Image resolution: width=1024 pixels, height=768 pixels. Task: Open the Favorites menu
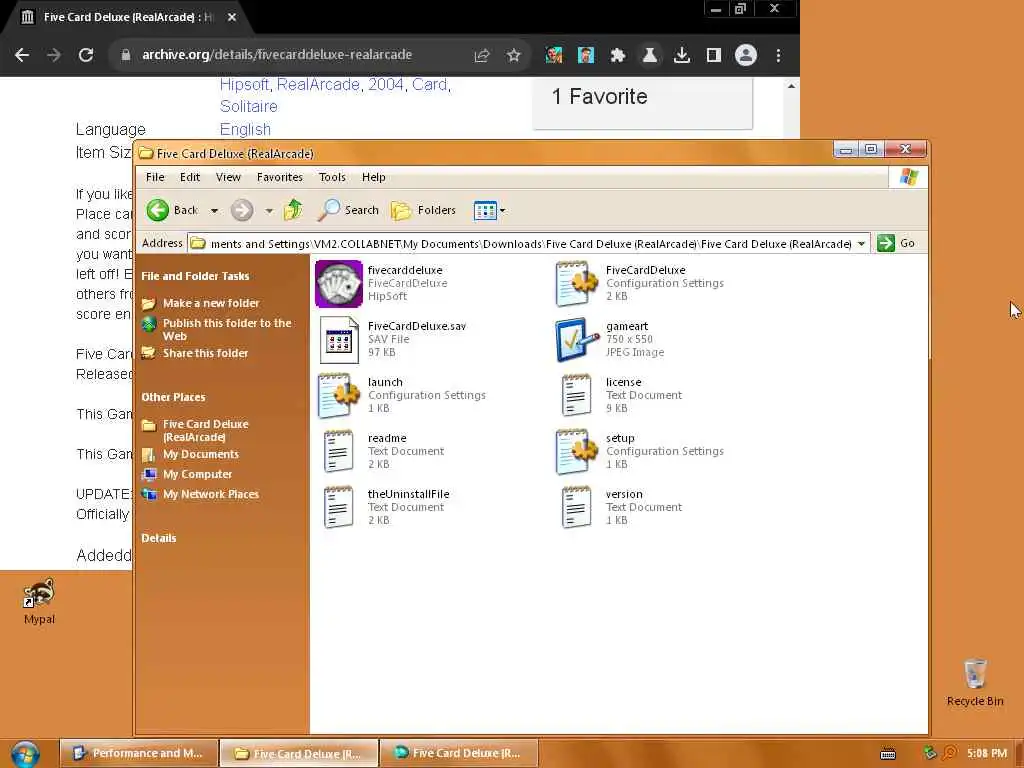280,177
